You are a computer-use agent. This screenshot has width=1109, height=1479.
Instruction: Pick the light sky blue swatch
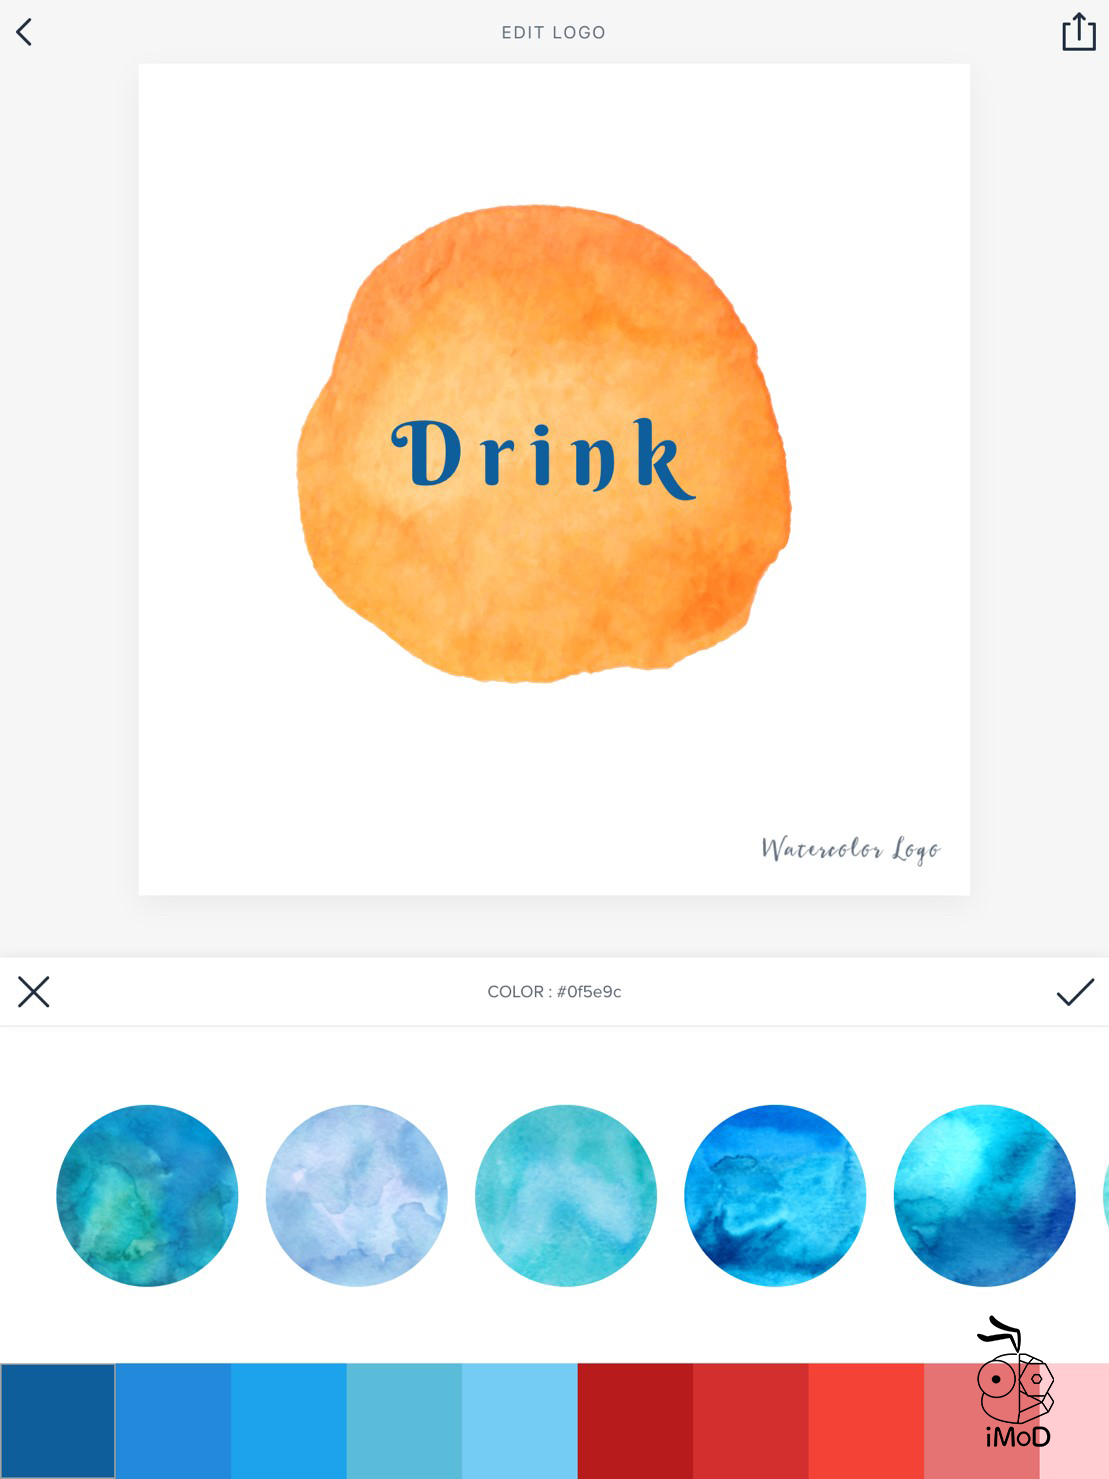pos(520,1420)
